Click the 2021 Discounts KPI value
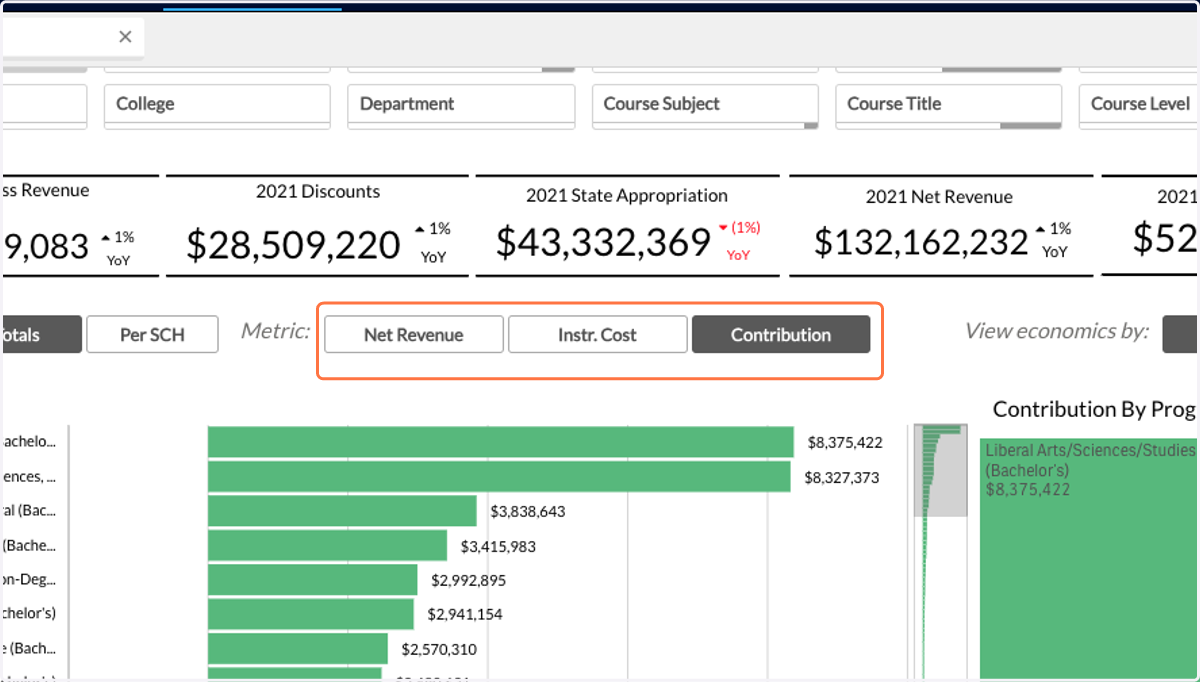1200x682 pixels. click(293, 245)
